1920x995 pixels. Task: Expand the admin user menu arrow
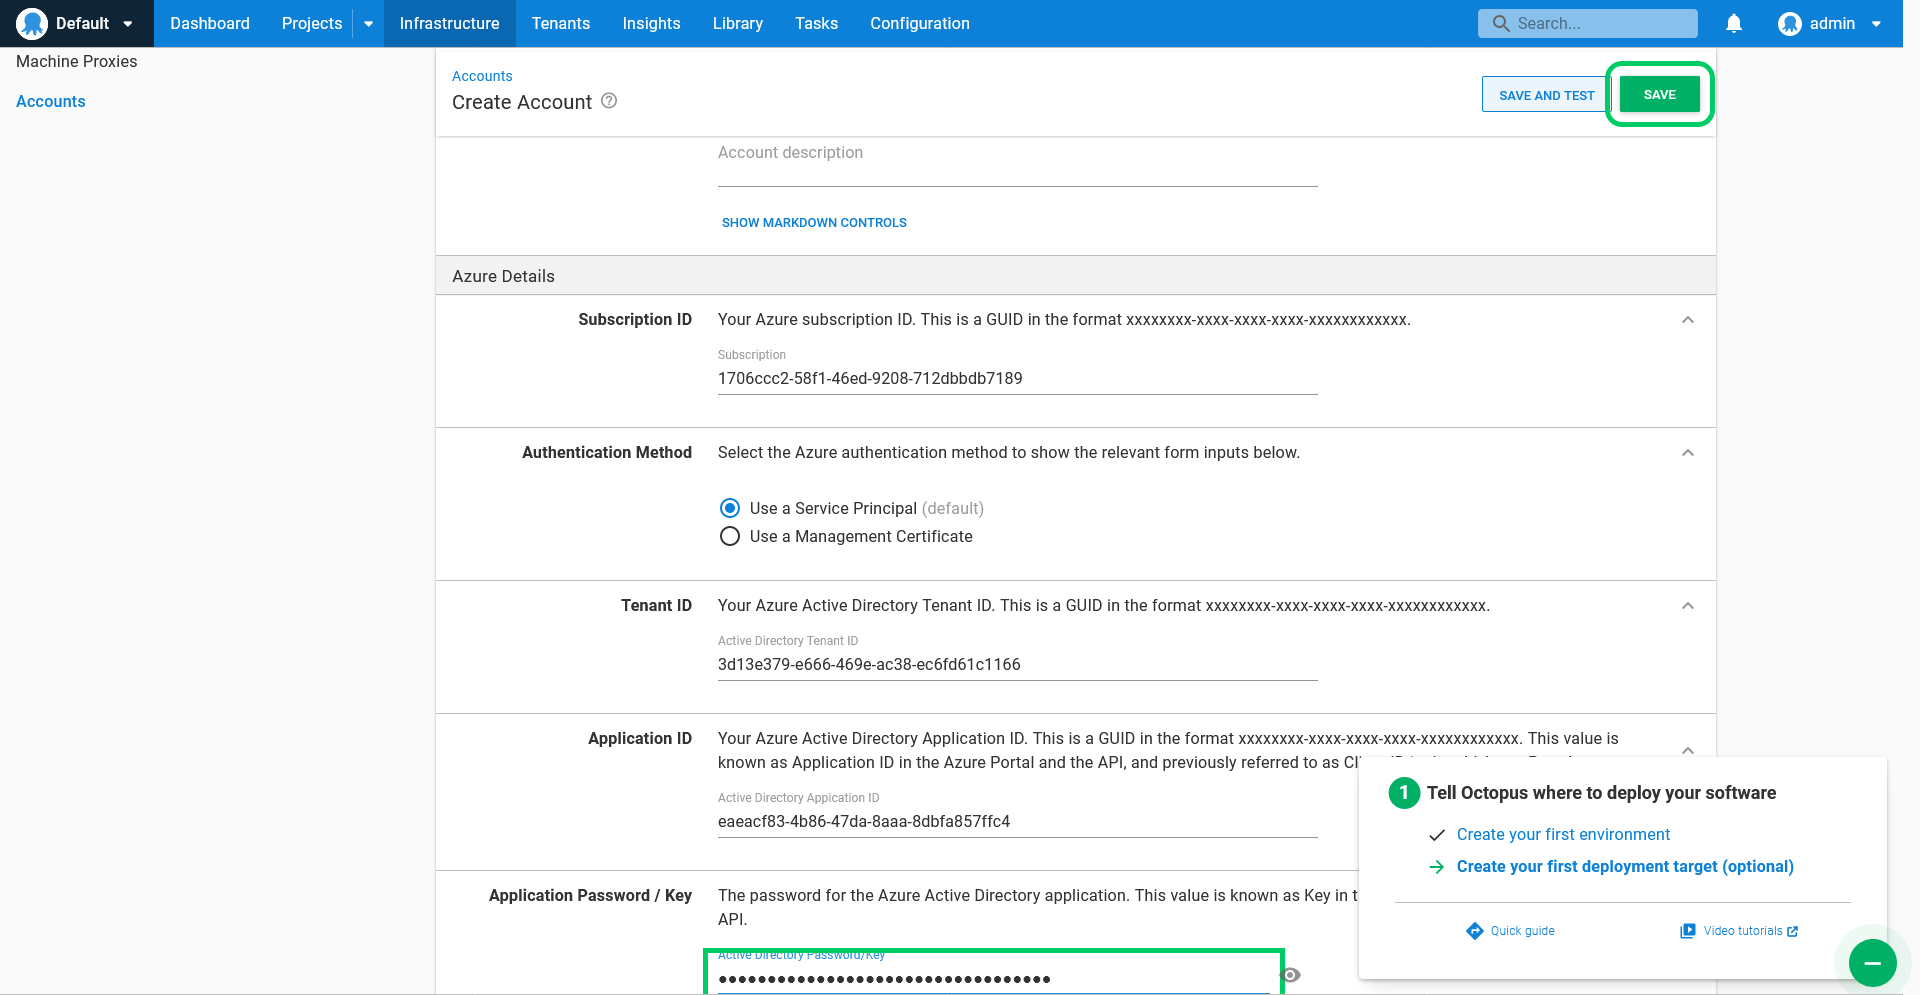click(x=1876, y=24)
